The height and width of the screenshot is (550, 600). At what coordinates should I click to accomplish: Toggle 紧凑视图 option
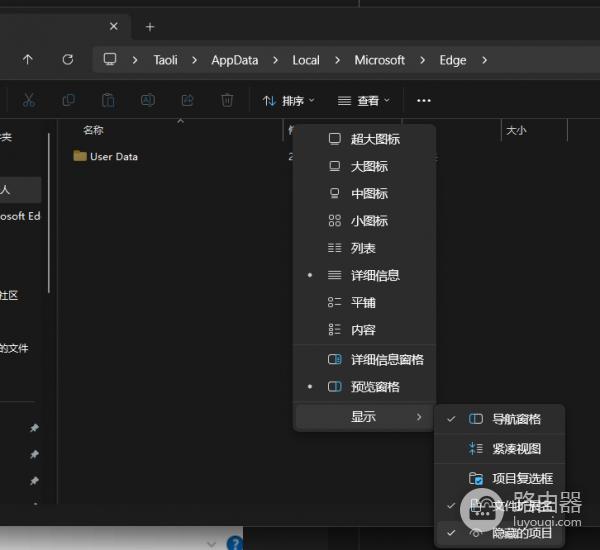coord(499,449)
